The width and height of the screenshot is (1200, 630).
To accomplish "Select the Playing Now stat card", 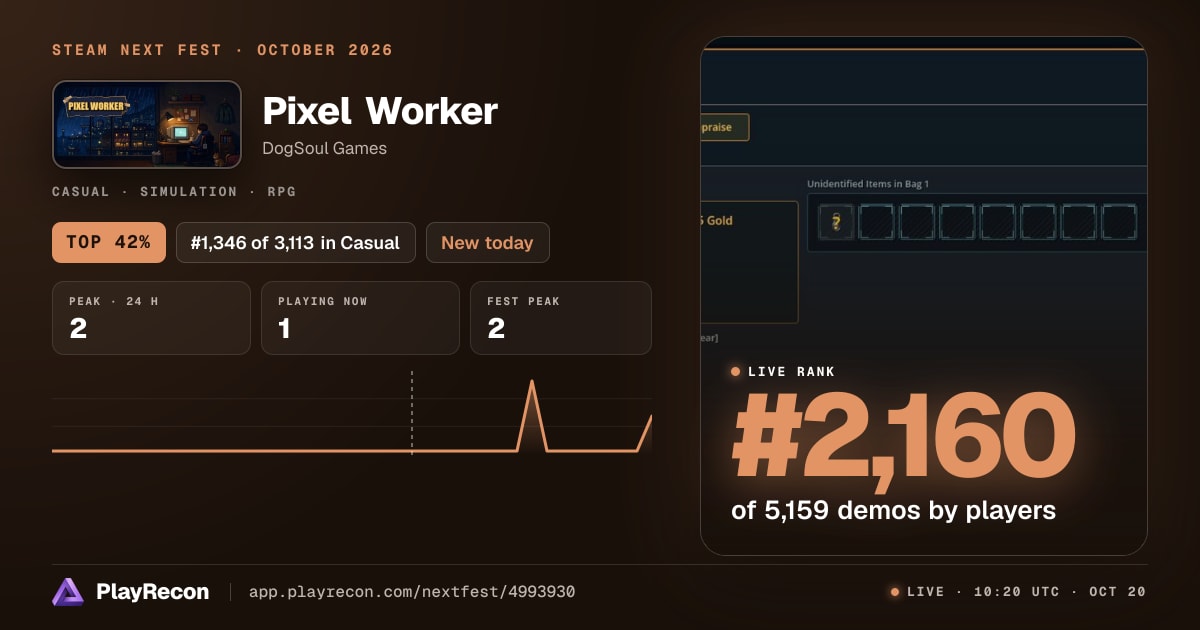I will pyautogui.click(x=360, y=318).
